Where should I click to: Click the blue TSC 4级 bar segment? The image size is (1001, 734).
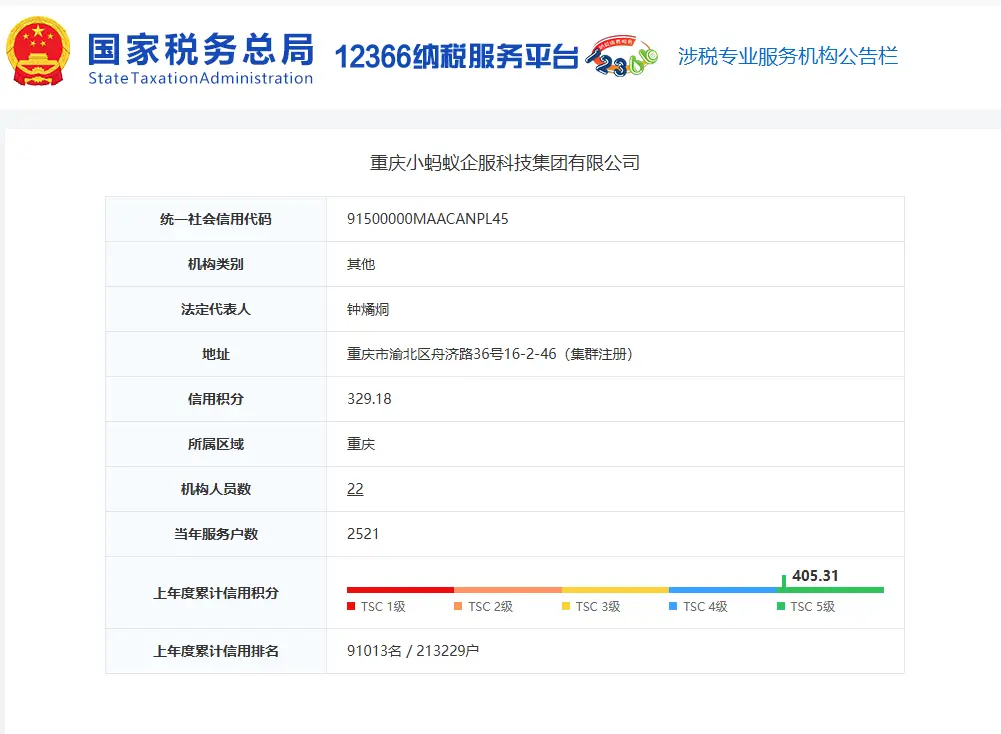(723, 590)
